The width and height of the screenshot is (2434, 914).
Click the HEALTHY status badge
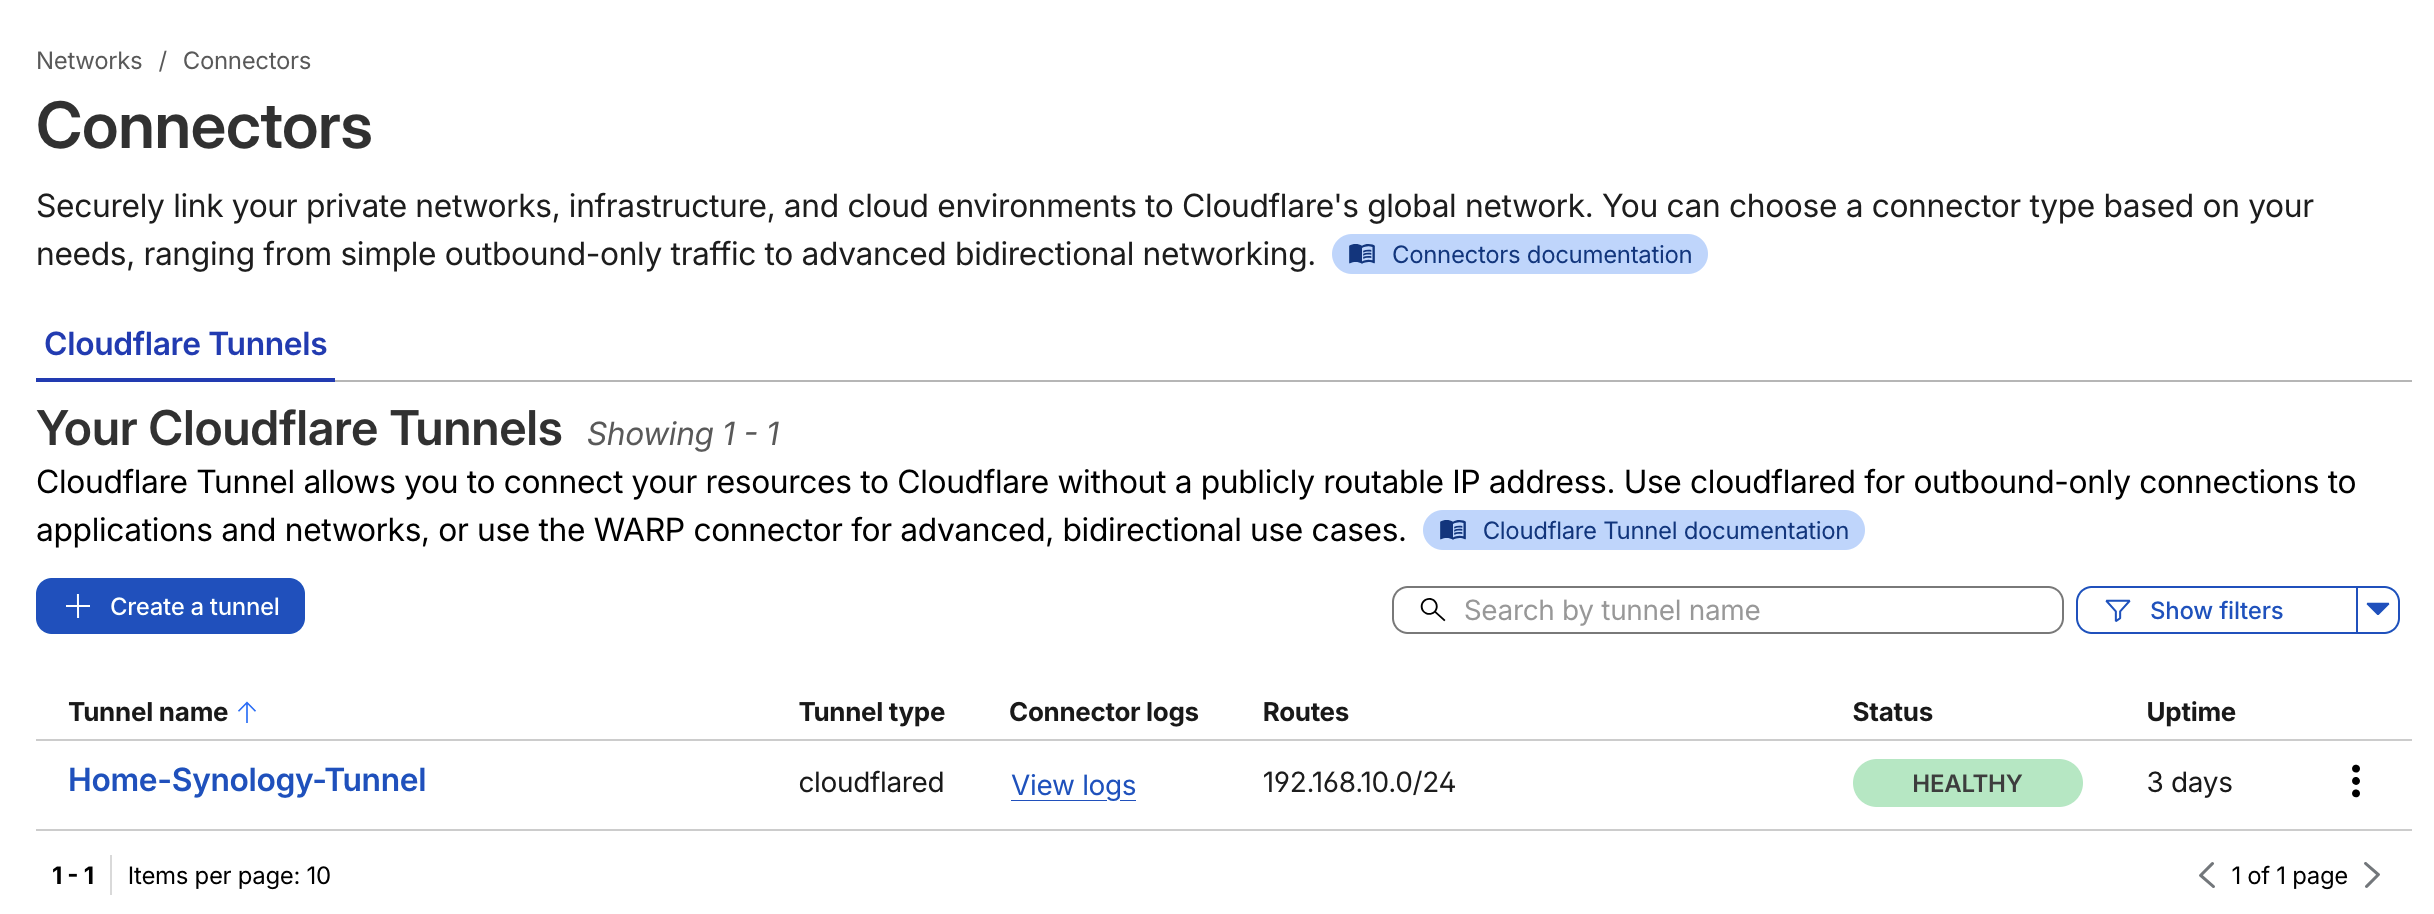tap(1967, 783)
